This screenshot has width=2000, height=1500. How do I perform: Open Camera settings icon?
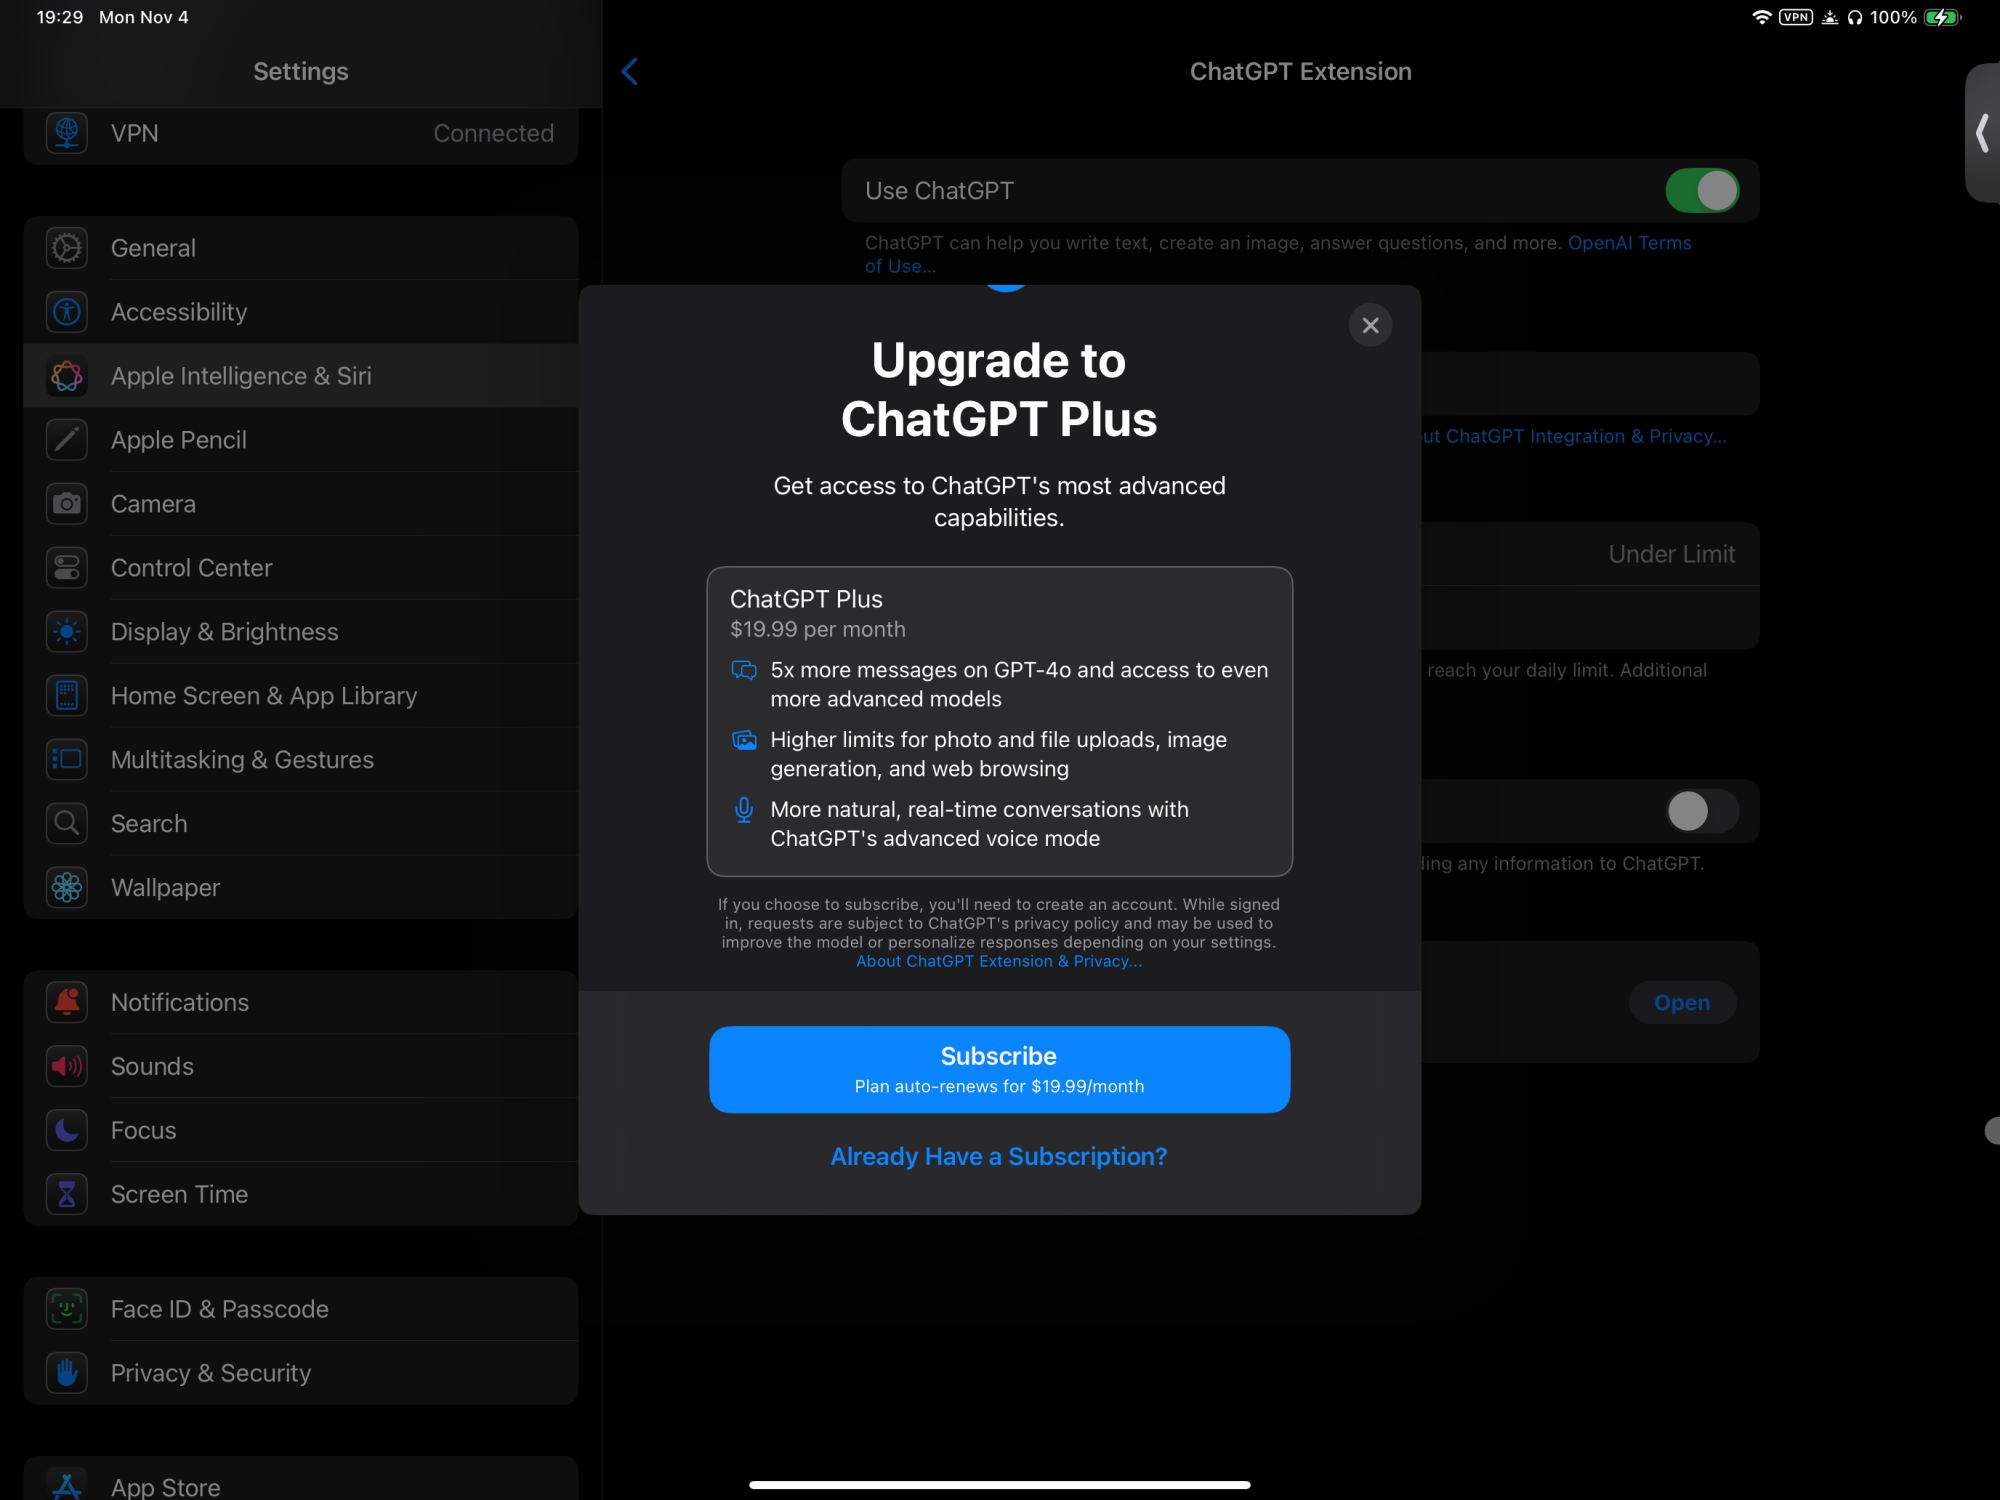(x=67, y=504)
